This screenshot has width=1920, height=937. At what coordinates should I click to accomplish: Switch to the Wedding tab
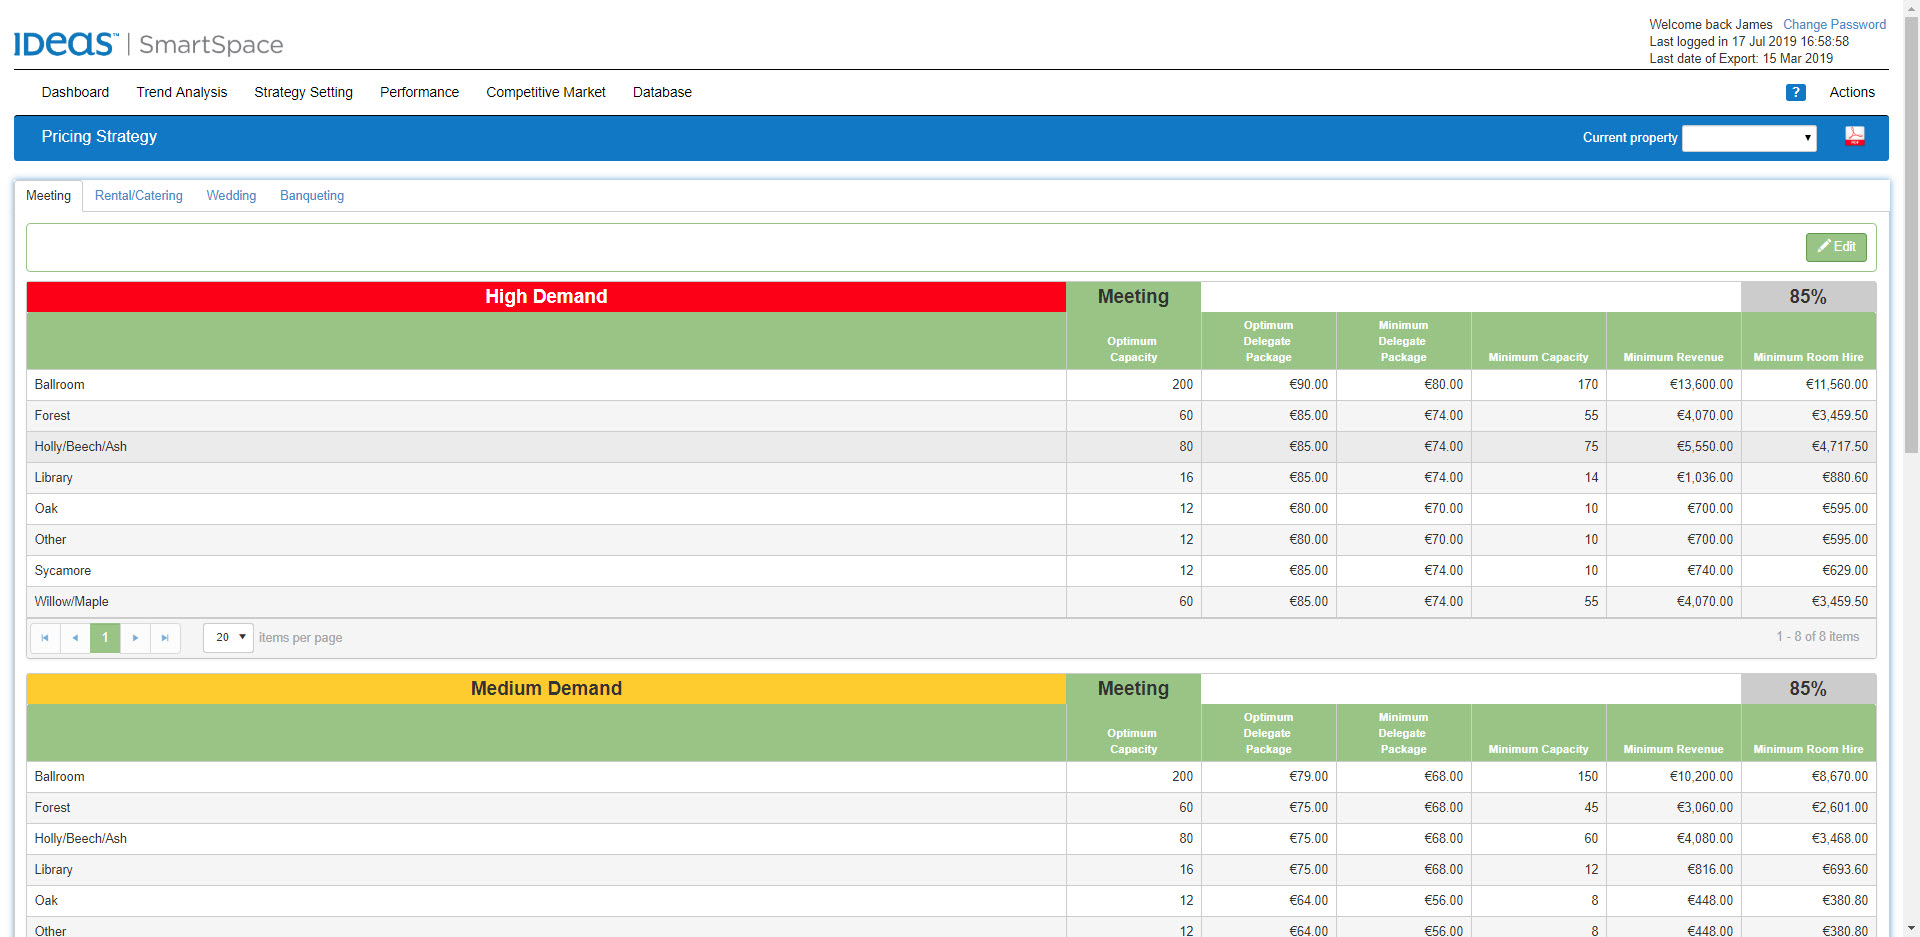click(x=231, y=196)
